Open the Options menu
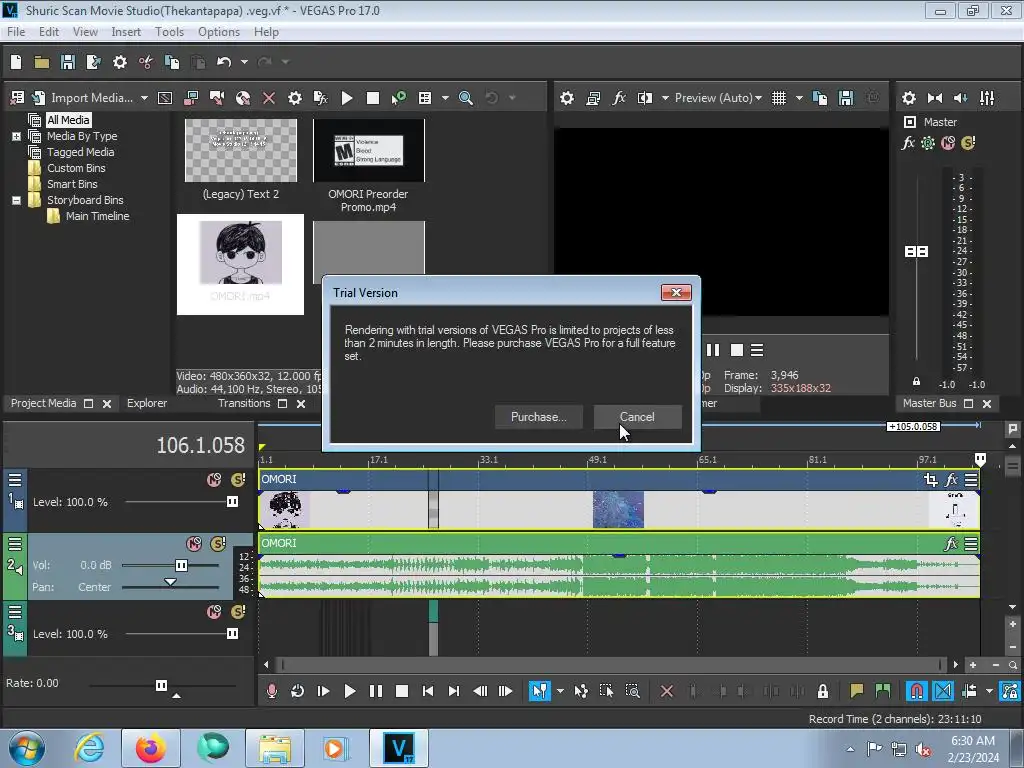Screen dimensions: 1024x768 pos(219,32)
